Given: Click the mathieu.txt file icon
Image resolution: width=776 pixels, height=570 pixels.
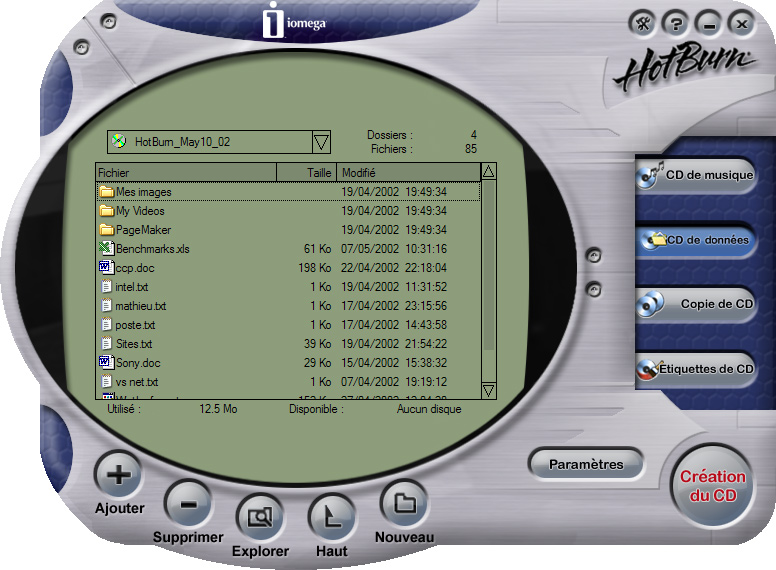Looking at the screenshot, I should click(x=106, y=306).
